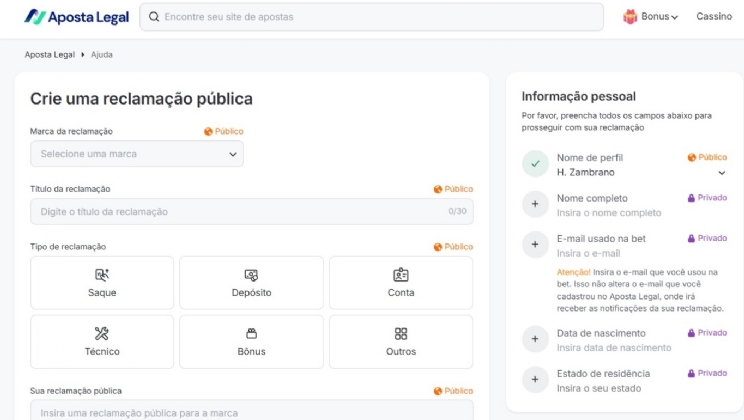744x420 pixels.
Task: Go to Aposta Legal breadcrumb link
Action: click(49, 55)
